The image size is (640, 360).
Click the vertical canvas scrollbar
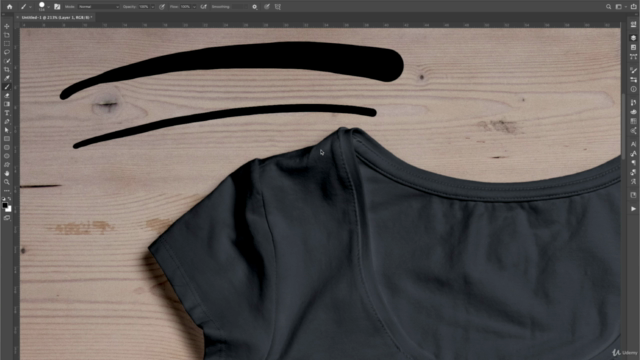point(623,127)
